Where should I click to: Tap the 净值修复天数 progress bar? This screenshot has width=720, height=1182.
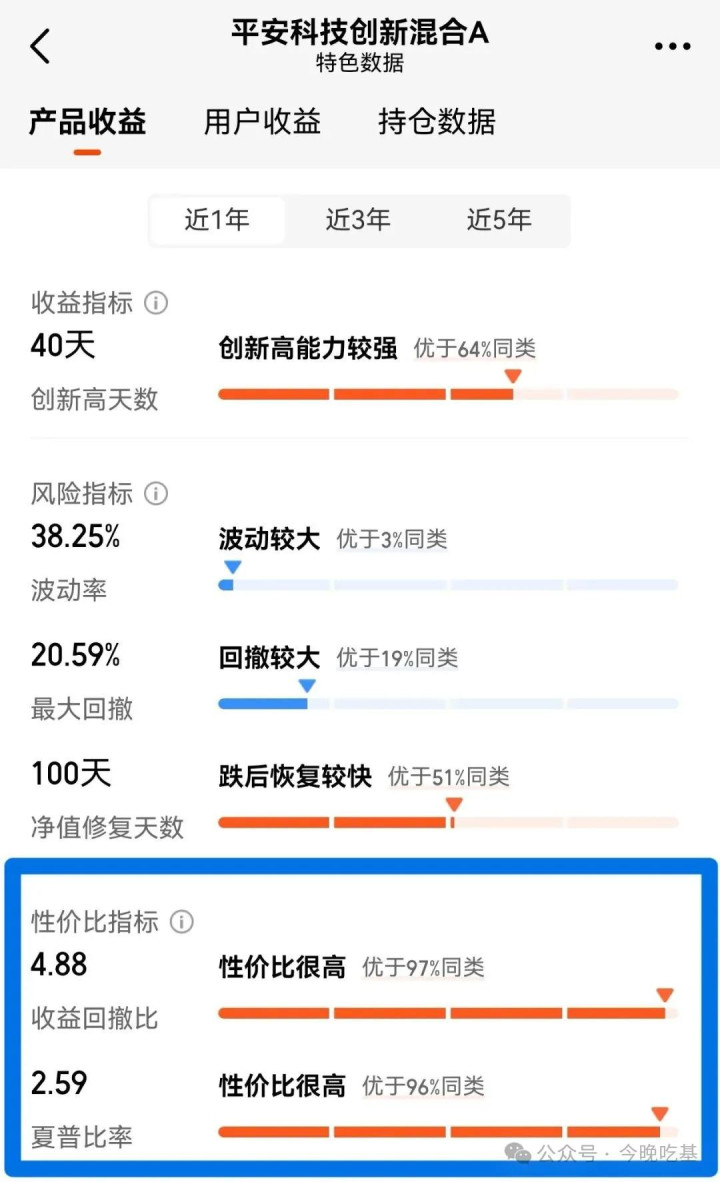coord(448,823)
